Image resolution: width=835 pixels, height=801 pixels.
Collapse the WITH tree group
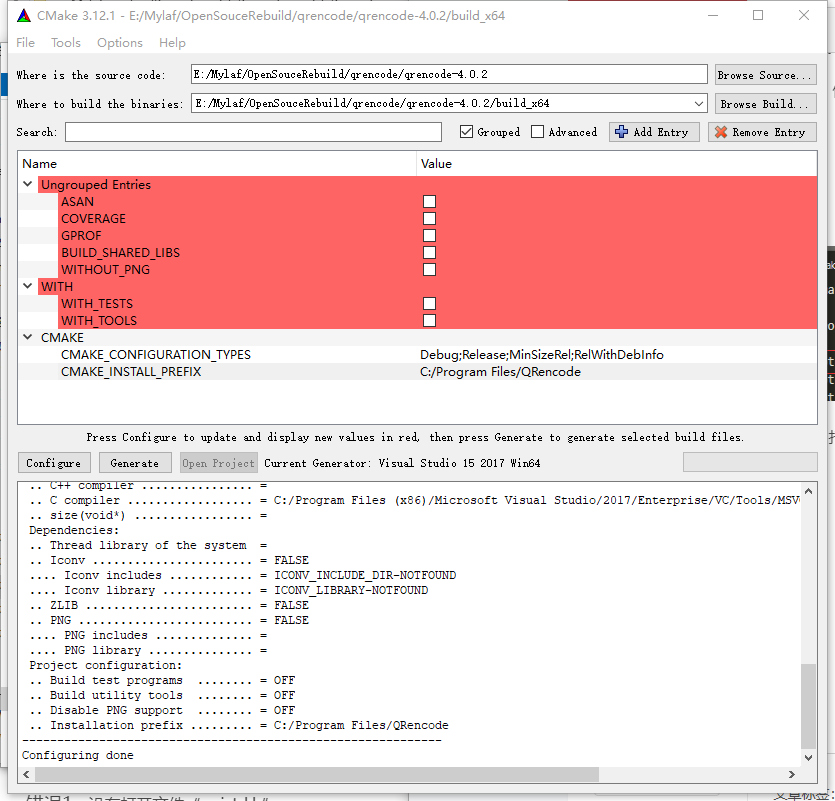(x=27, y=286)
